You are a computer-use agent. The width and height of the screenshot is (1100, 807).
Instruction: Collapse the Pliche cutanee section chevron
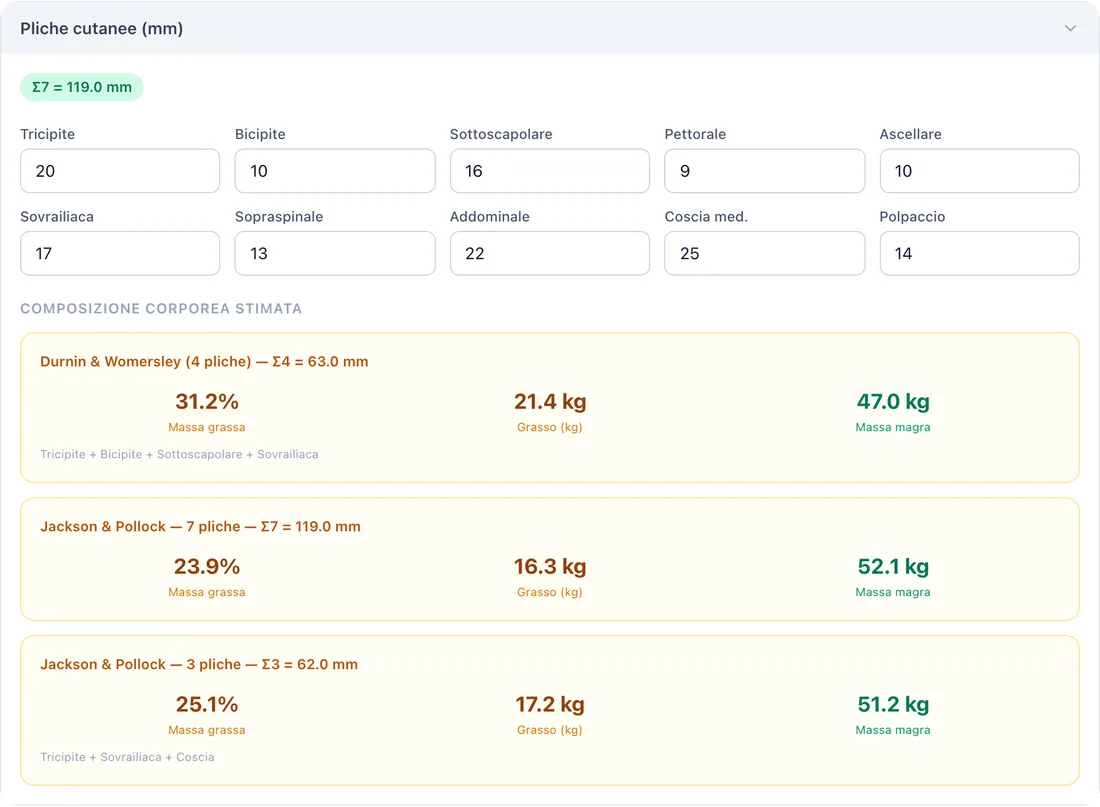[x=1070, y=29]
